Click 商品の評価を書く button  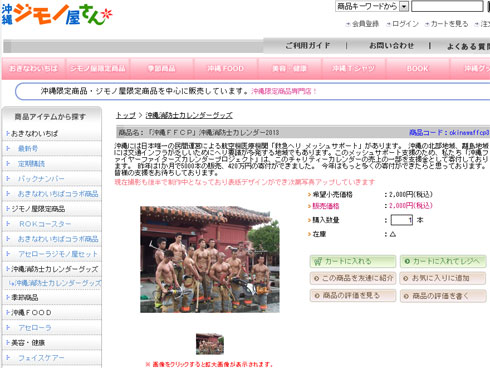point(443,296)
